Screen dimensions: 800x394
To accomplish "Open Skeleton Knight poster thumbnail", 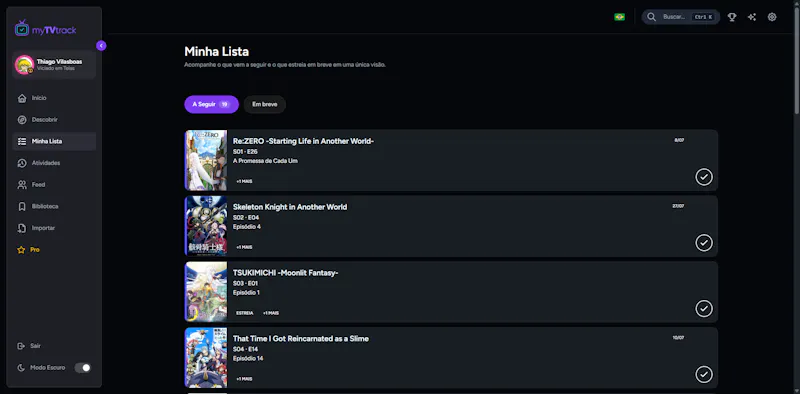I will [206, 226].
